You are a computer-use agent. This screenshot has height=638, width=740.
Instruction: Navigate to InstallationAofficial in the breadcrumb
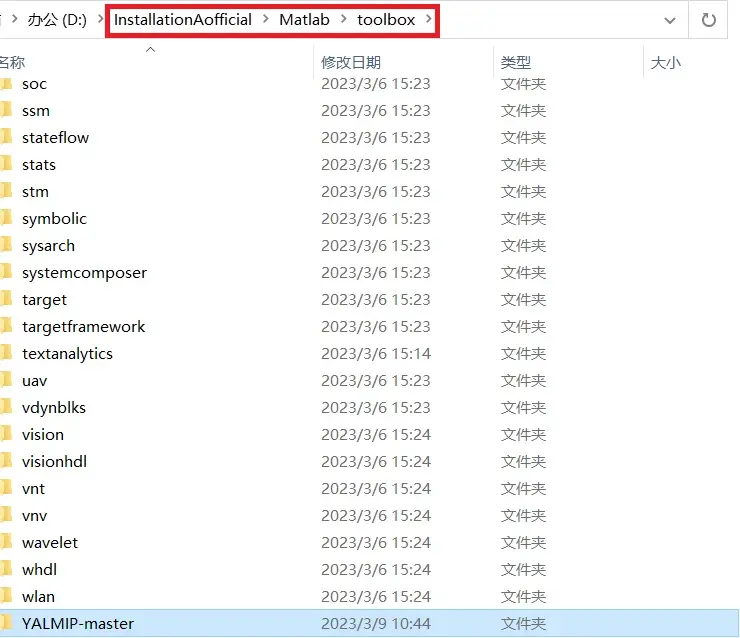(x=182, y=20)
